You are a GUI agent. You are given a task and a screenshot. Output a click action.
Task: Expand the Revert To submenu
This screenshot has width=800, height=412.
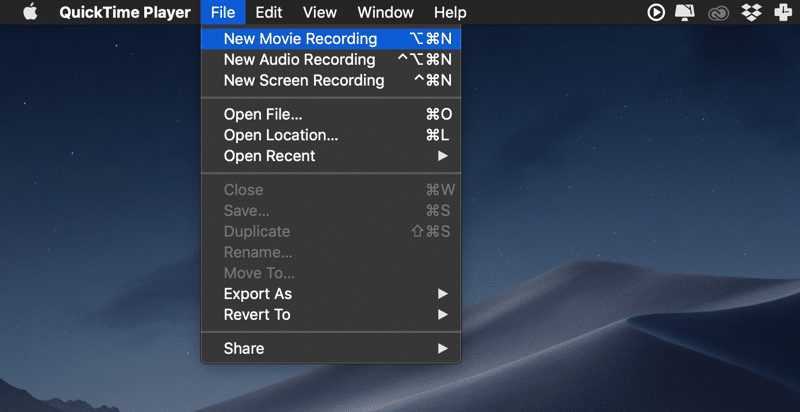tap(330, 314)
